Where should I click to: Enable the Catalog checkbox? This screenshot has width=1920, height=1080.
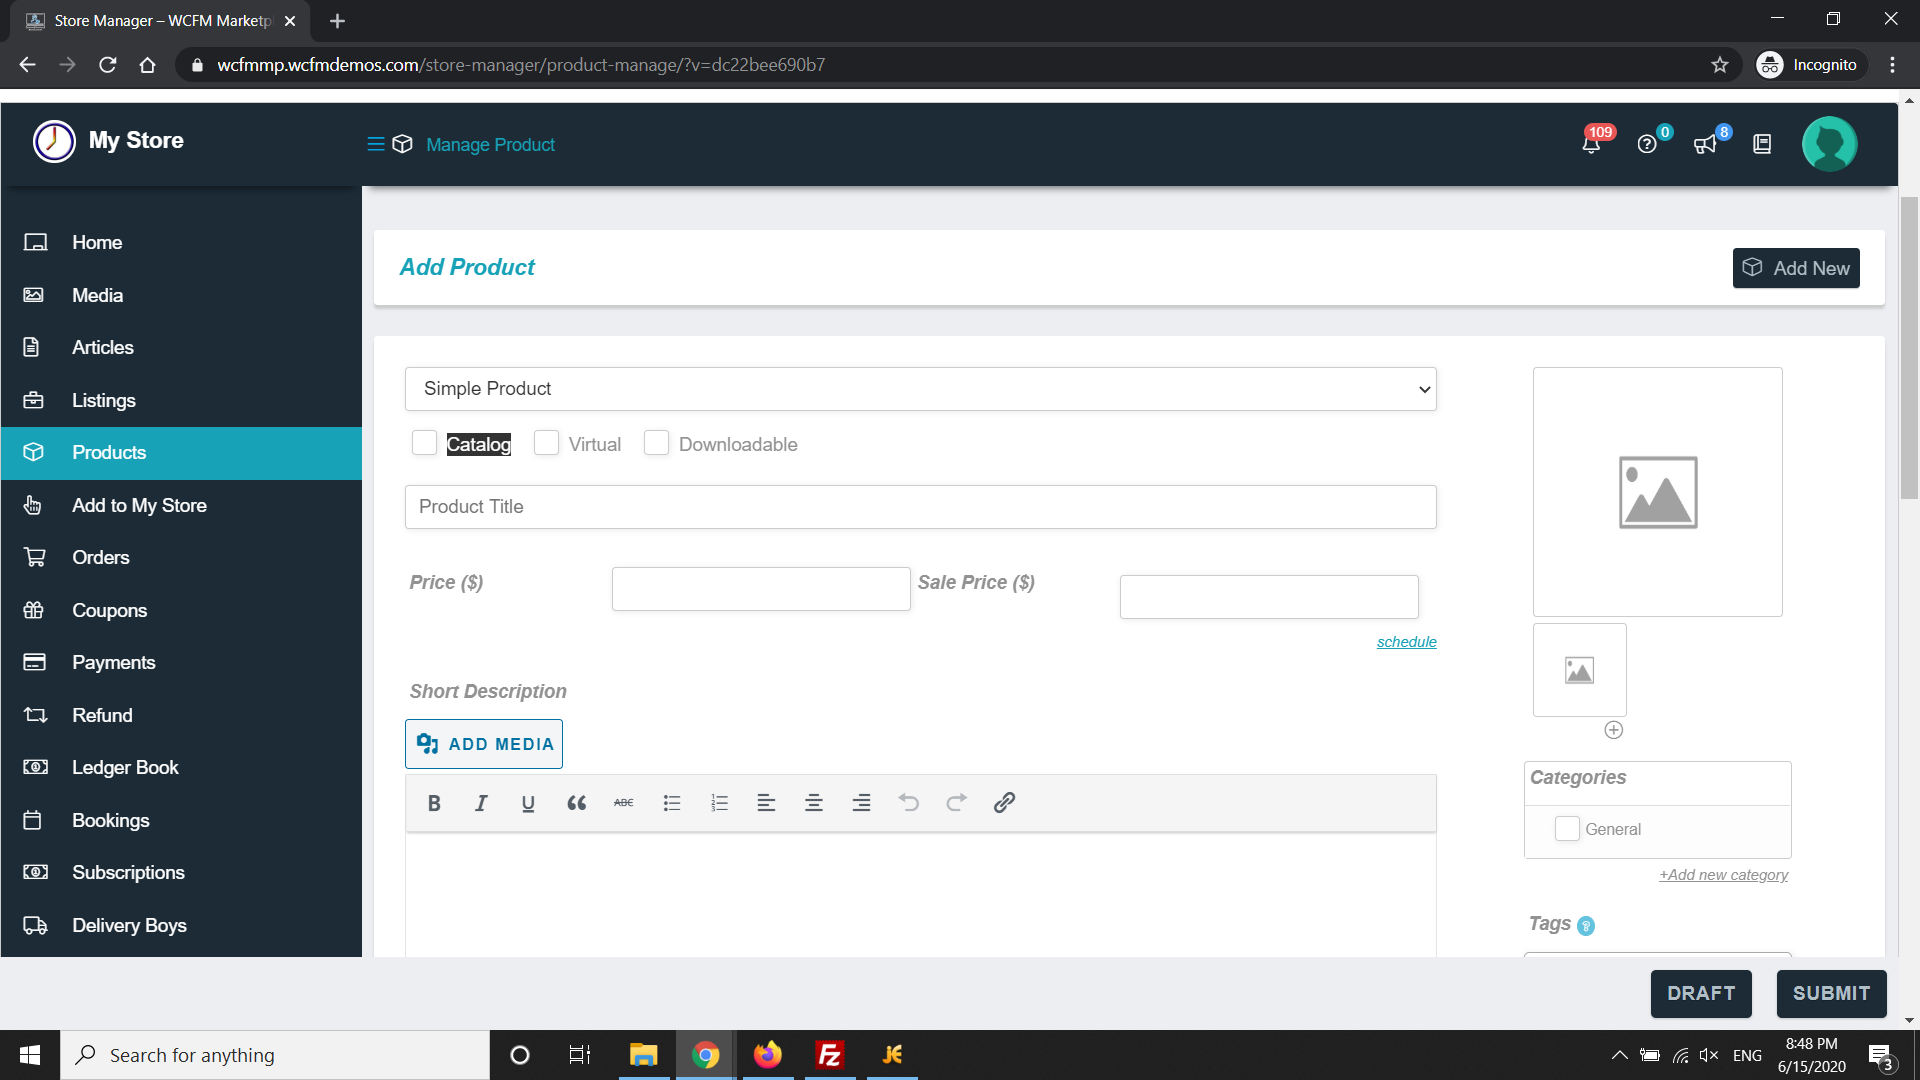(x=424, y=443)
